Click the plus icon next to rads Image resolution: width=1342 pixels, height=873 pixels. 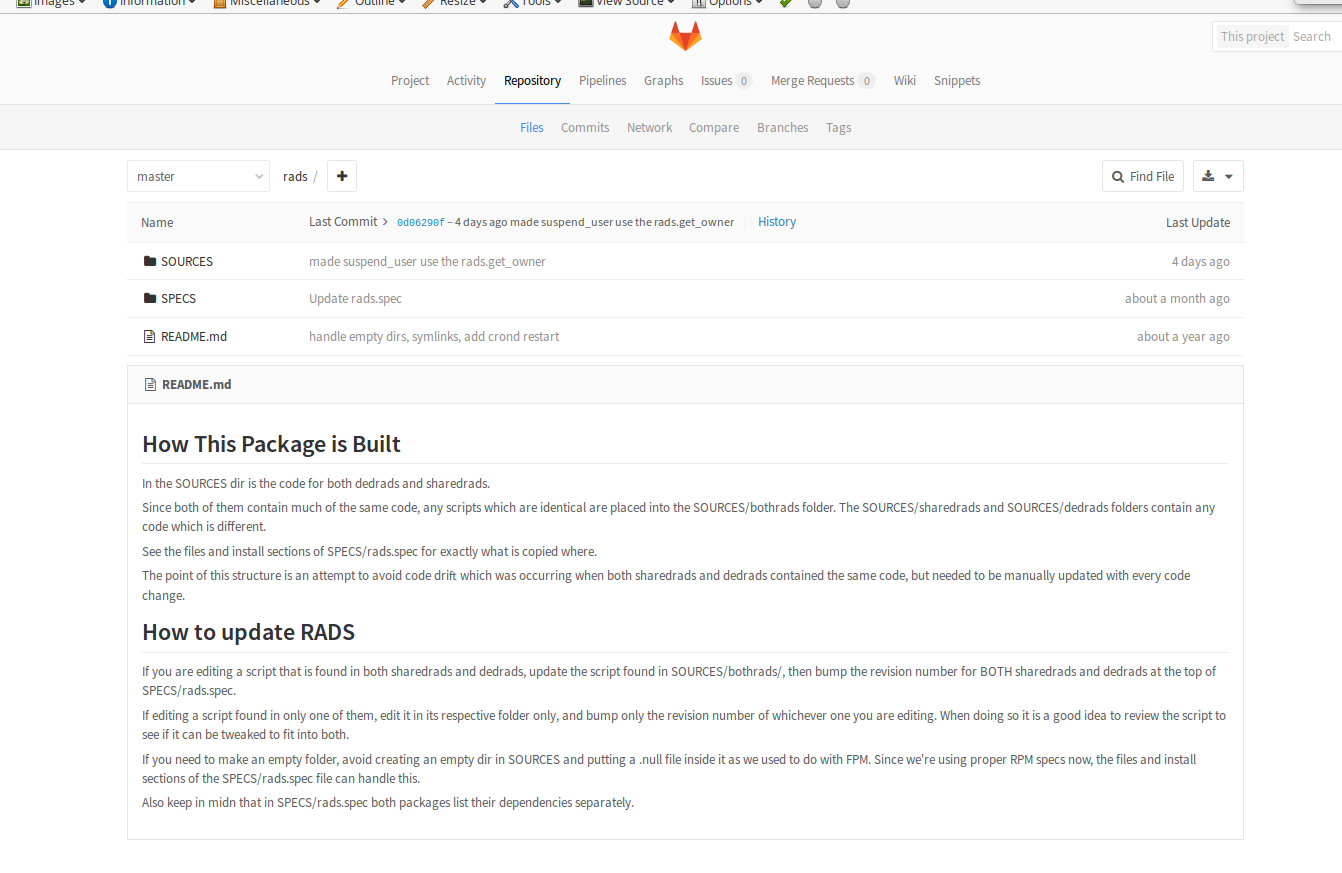coord(342,176)
